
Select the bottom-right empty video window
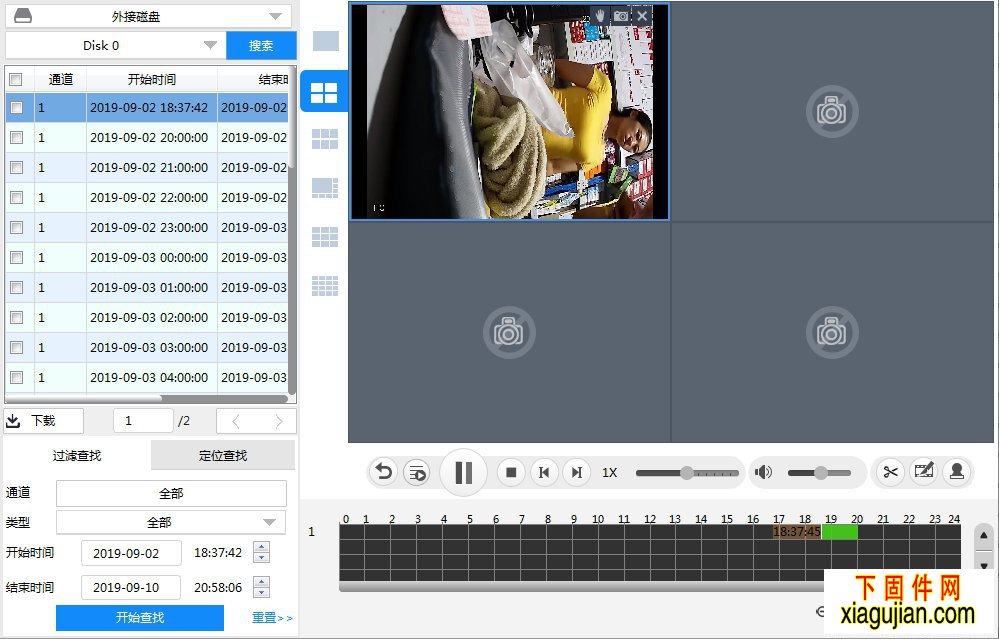[x=832, y=333]
